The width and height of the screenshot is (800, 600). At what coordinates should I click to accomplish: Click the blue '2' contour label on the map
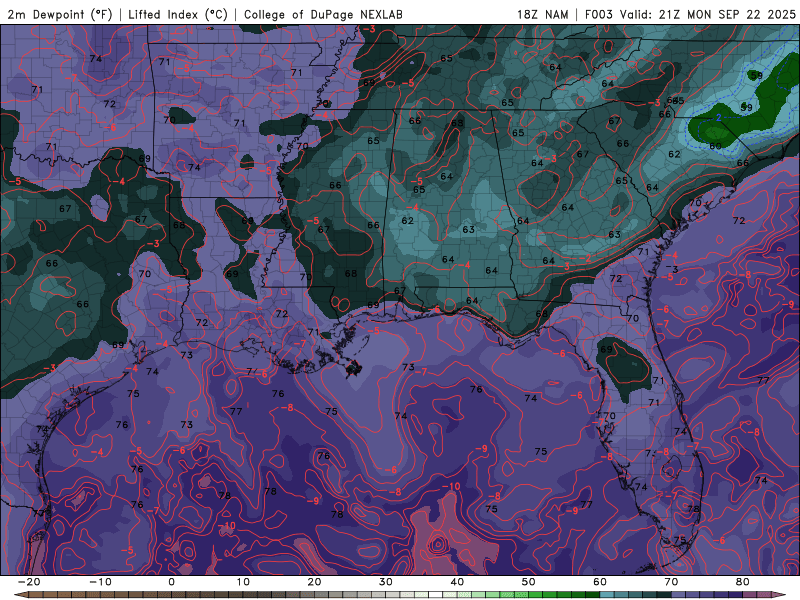(718, 118)
